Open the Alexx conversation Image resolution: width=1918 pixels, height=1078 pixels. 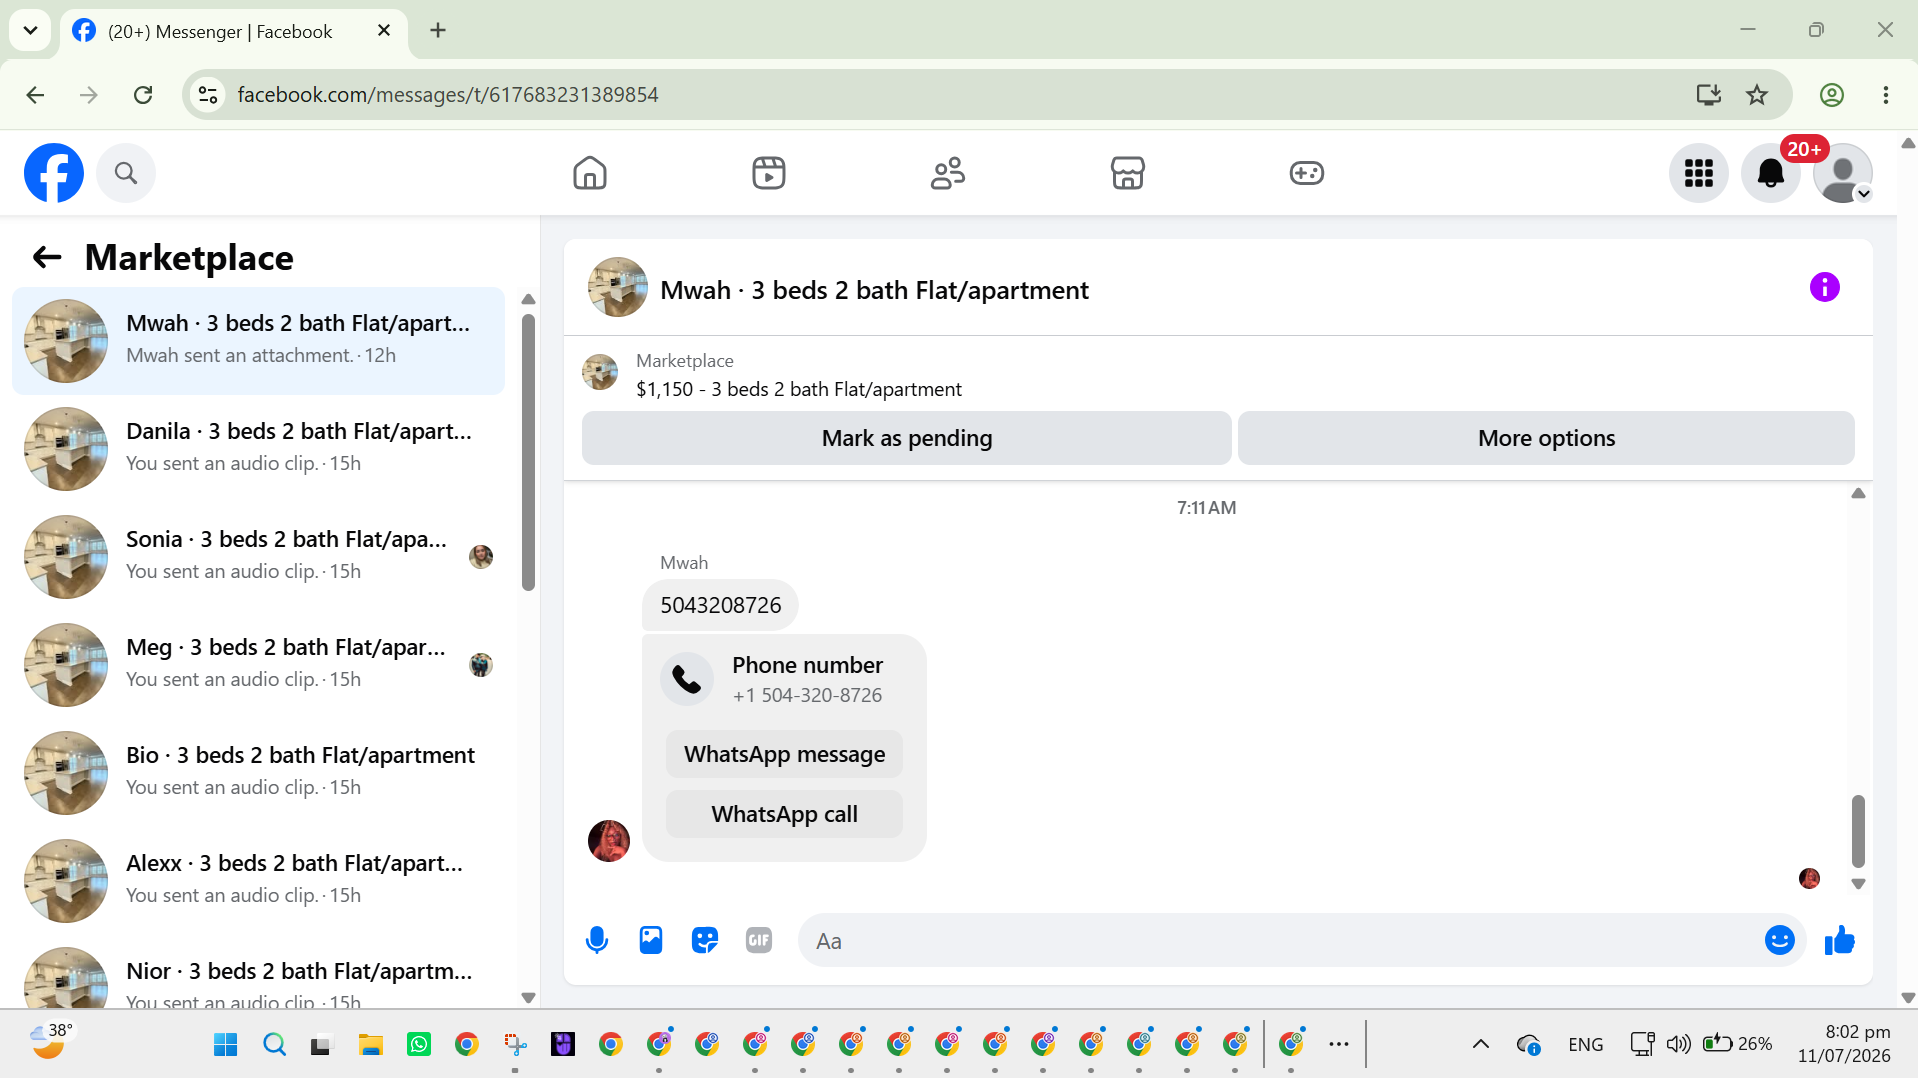258,881
